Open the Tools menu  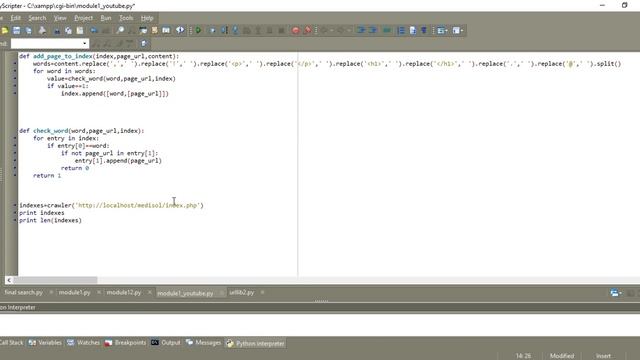point(126,18)
